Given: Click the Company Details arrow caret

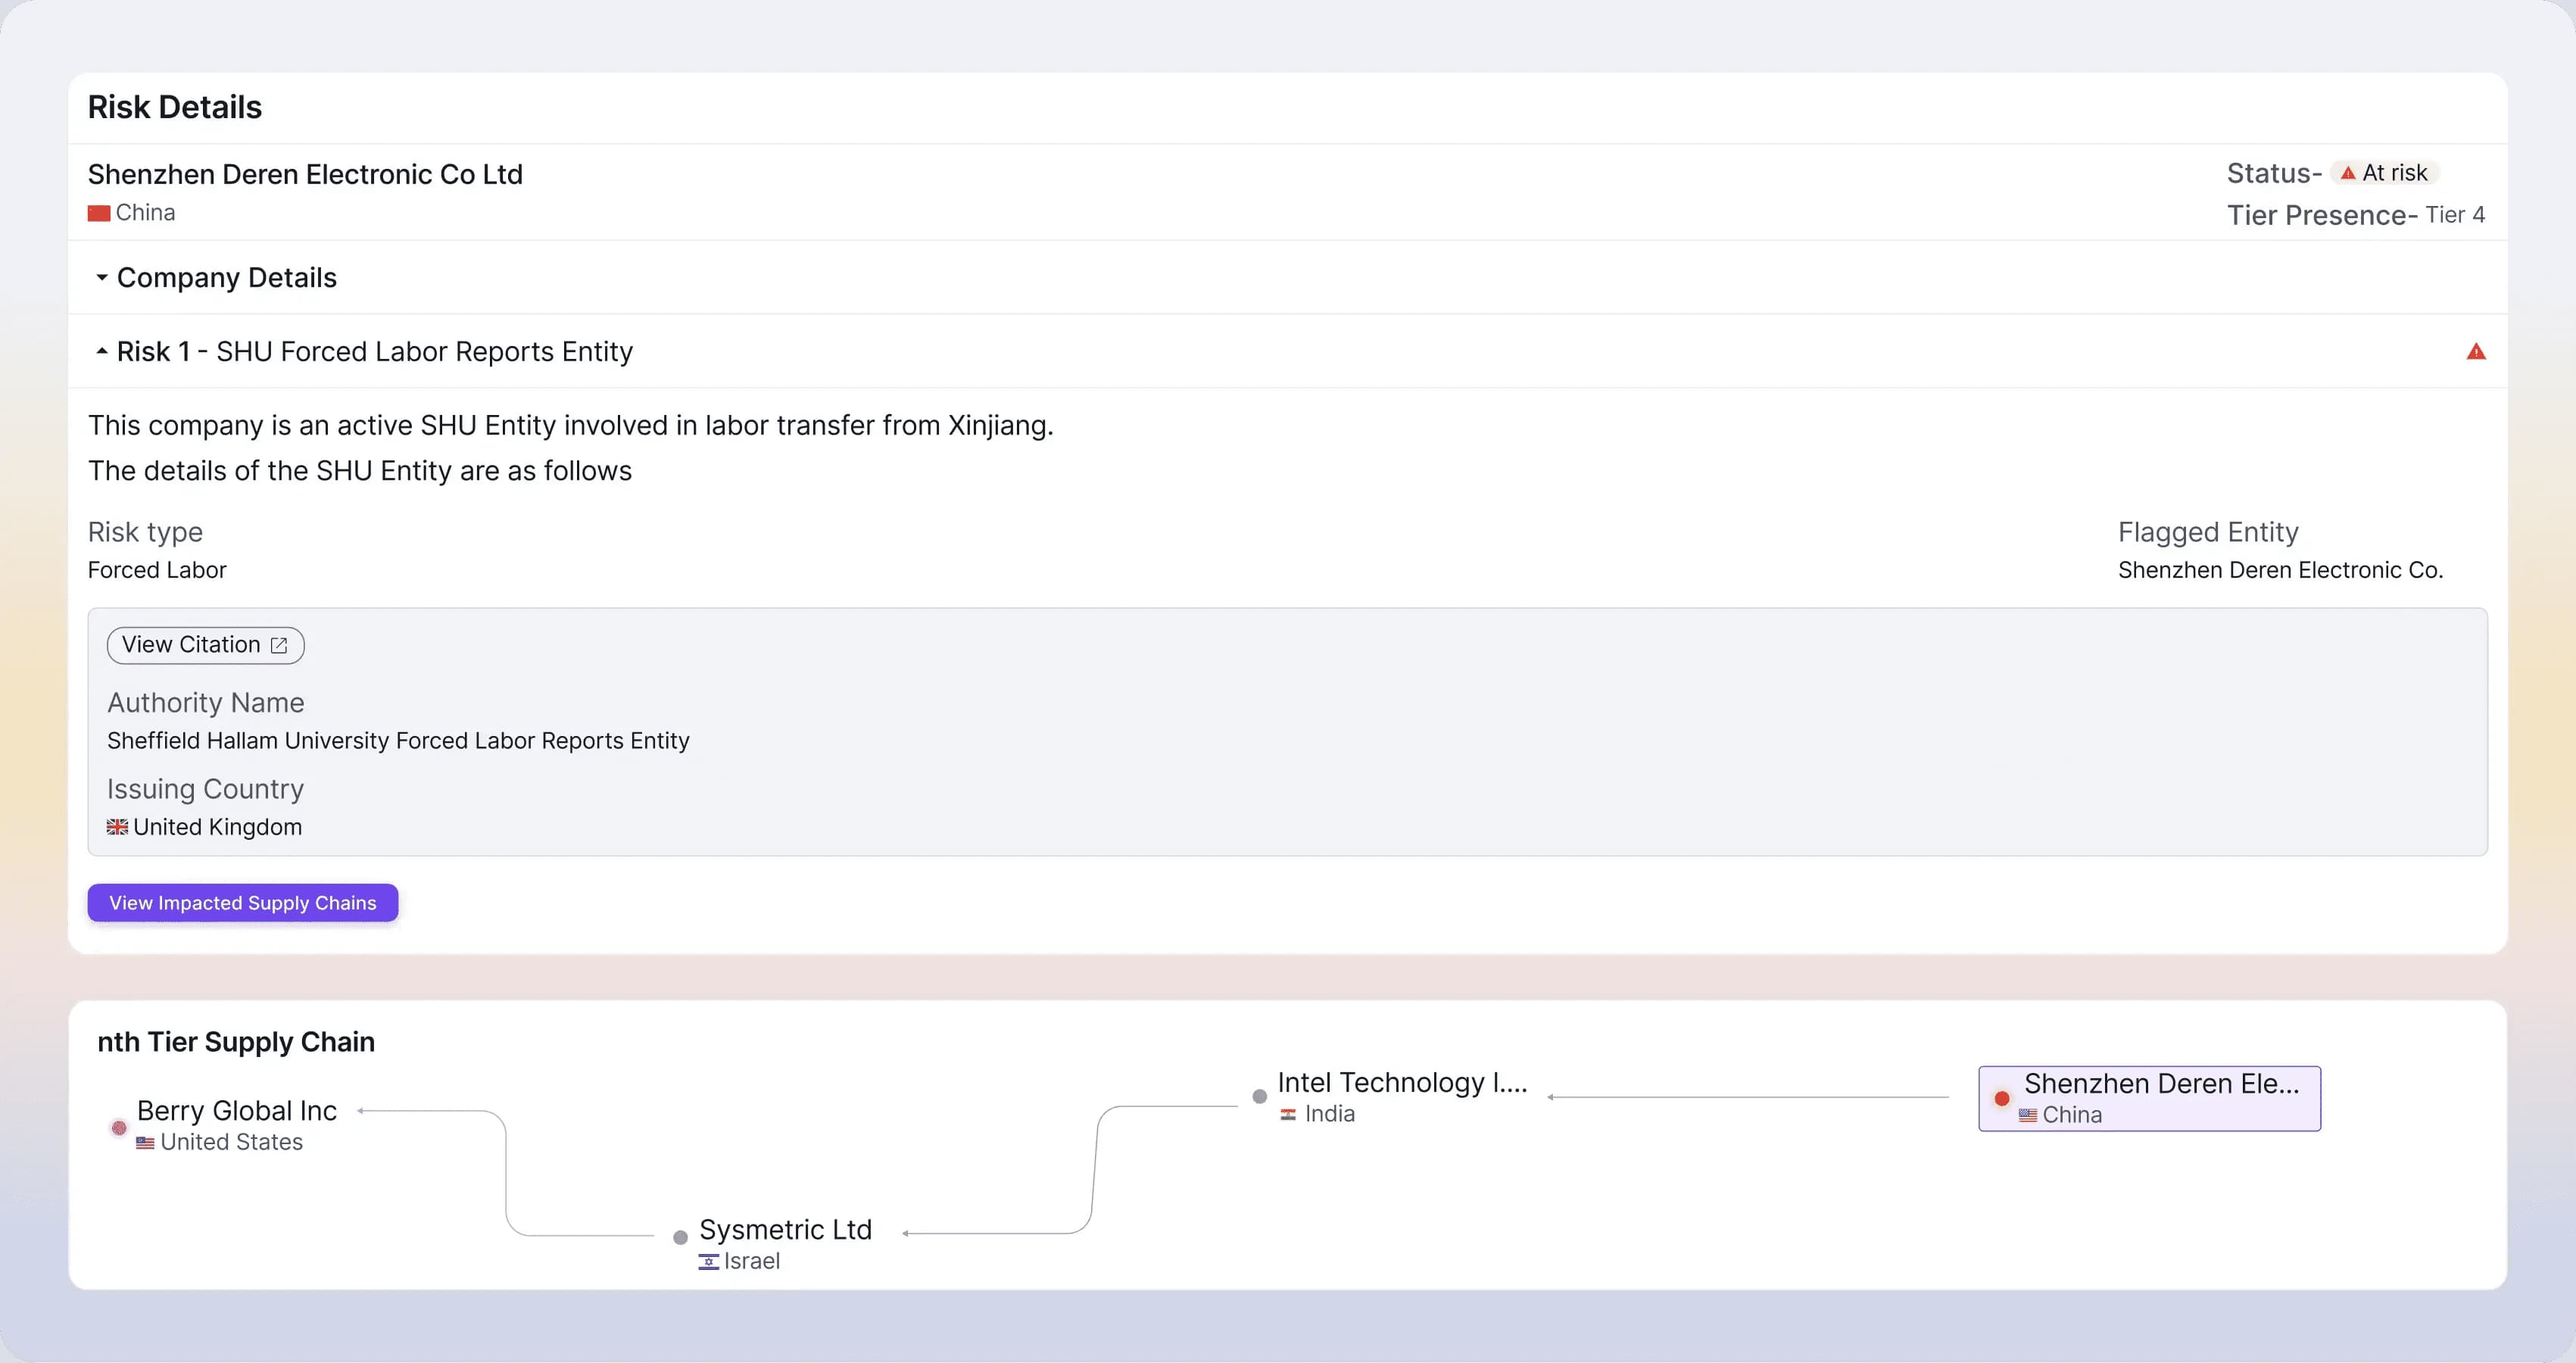Looking at the screenshot, I should click(x=101, y=277).
